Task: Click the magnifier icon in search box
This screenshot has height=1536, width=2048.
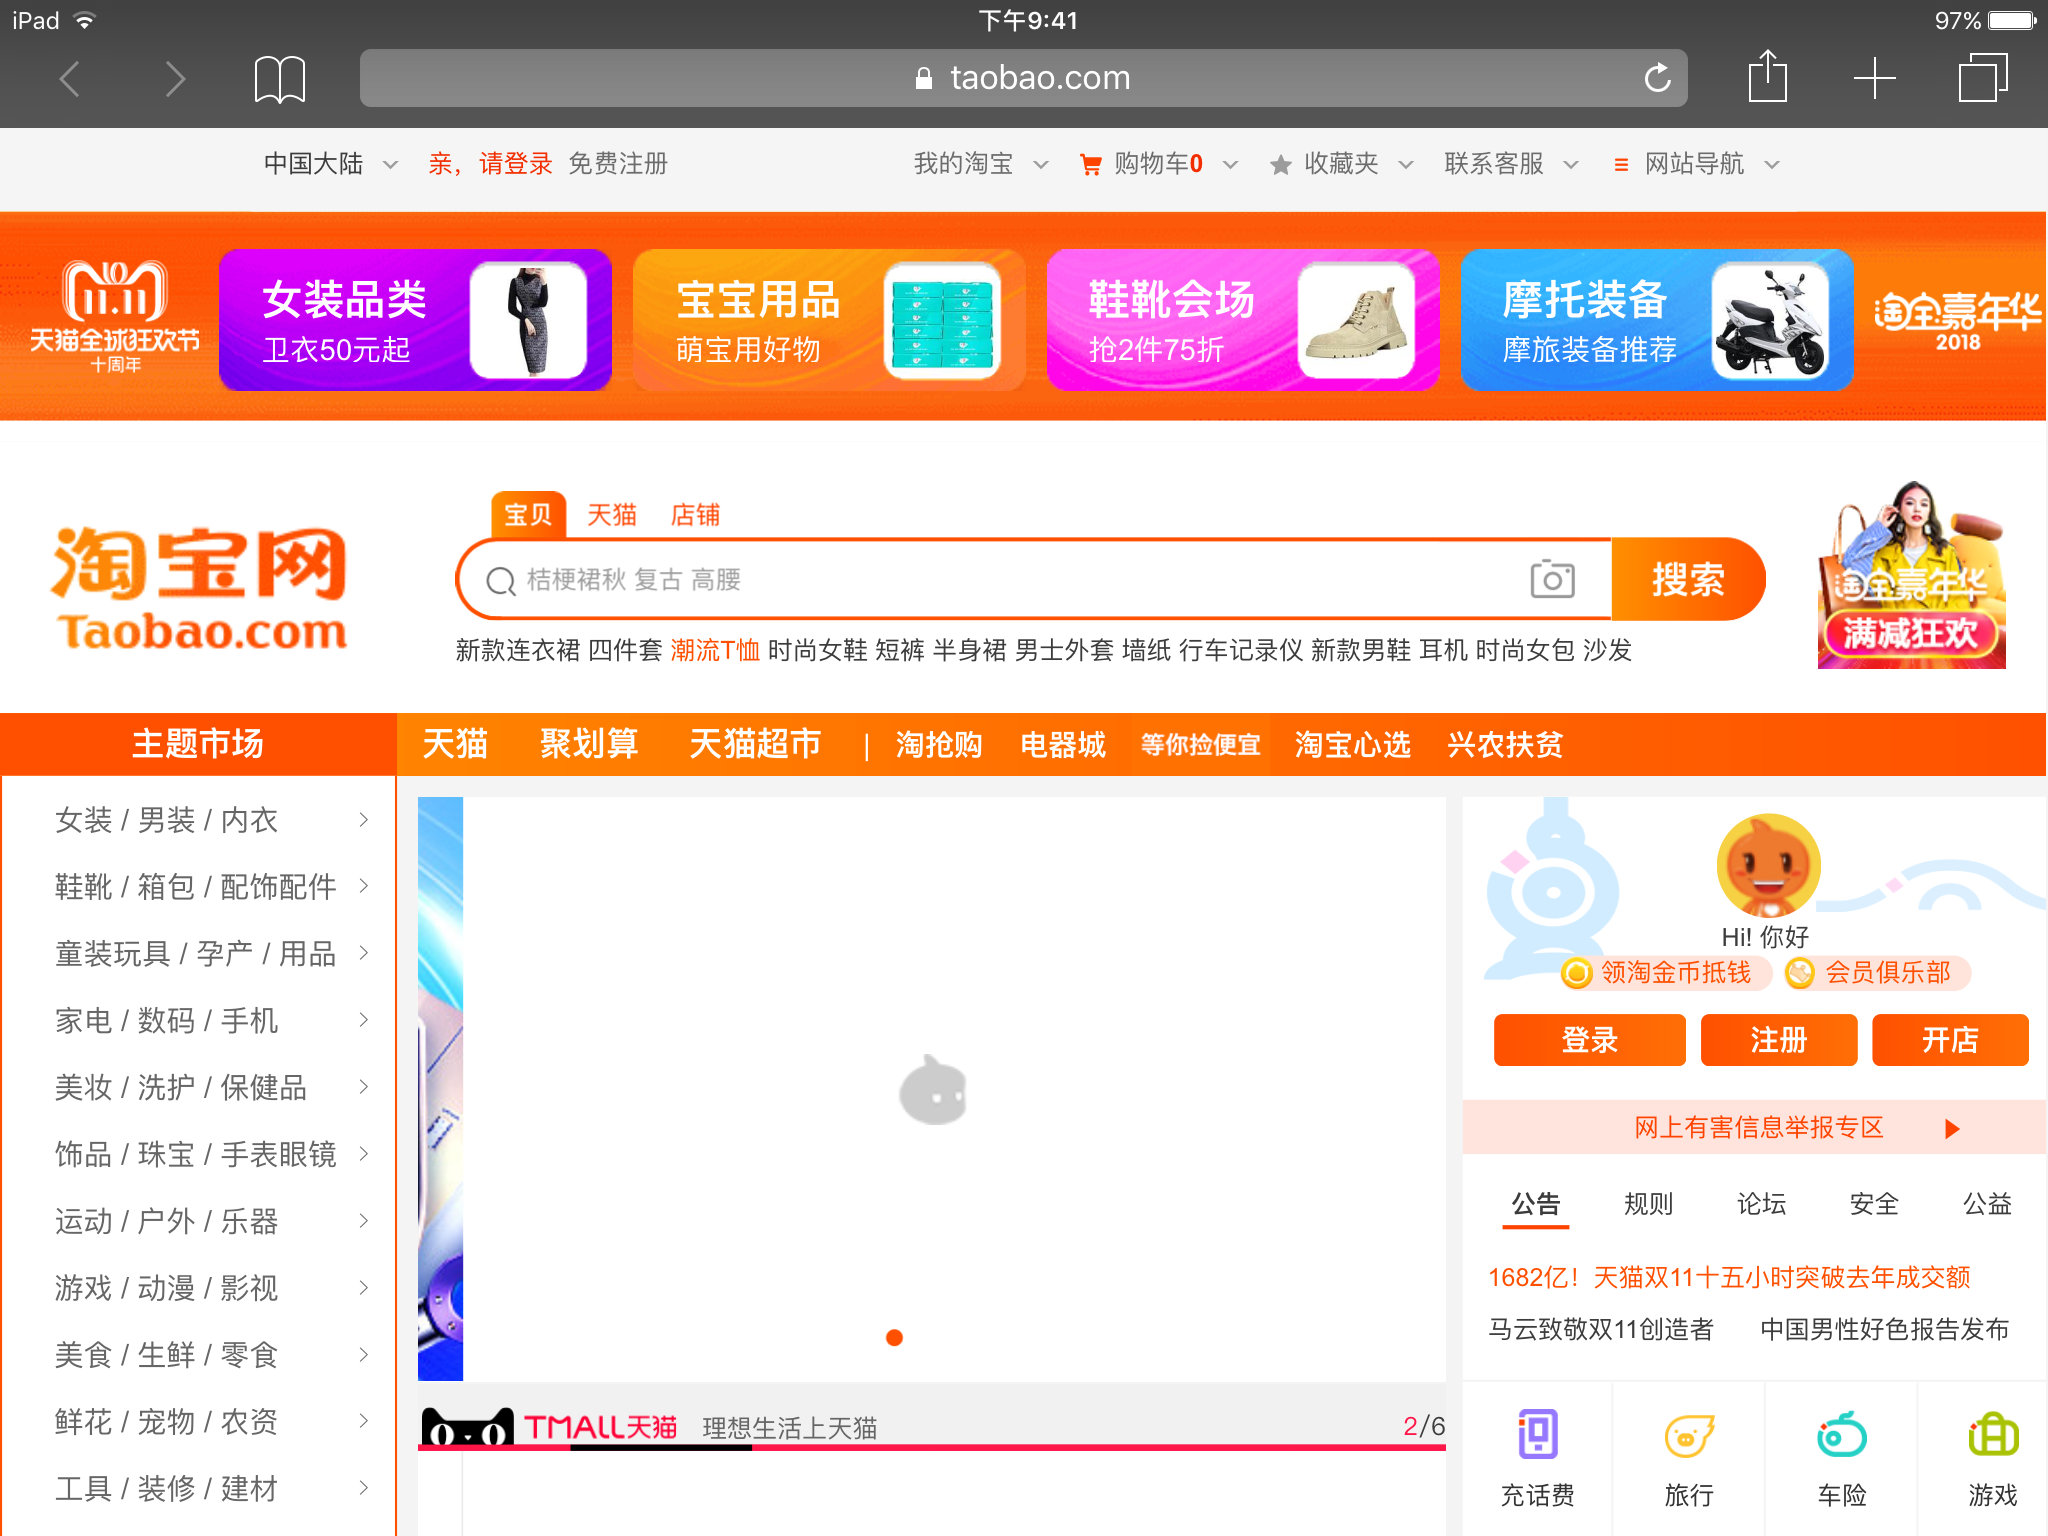Action: point(500,580)
